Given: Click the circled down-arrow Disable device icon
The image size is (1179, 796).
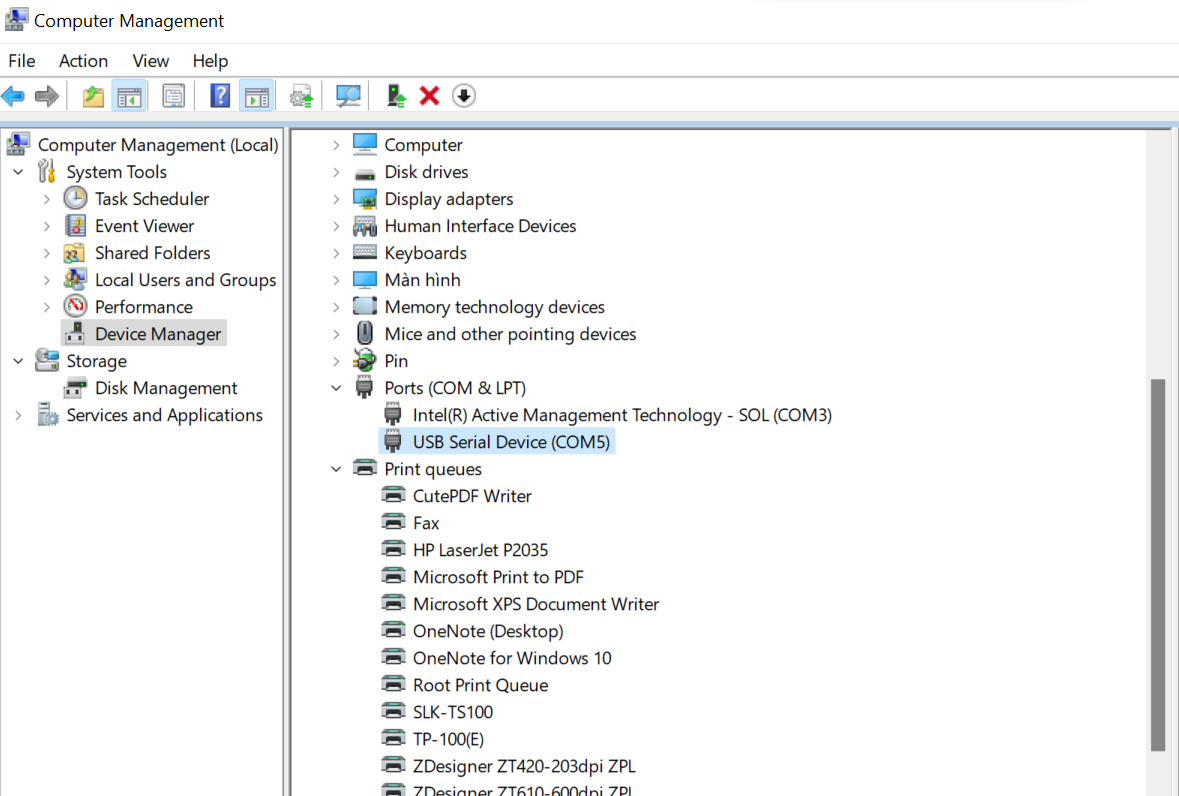Looking at the screenshot, I should click(464, 96).
